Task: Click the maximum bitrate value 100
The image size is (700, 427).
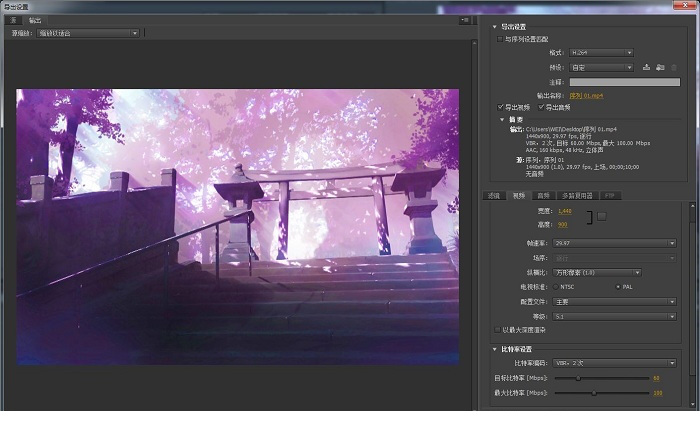Action: click(658, 393)
